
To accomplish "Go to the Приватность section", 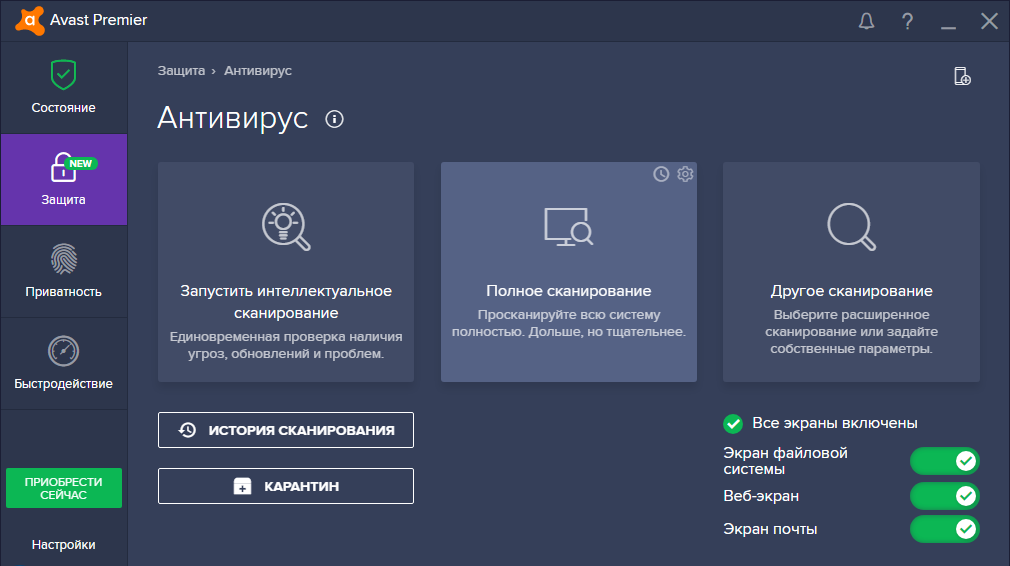I will pyautogui.click(x=64, y=271).
